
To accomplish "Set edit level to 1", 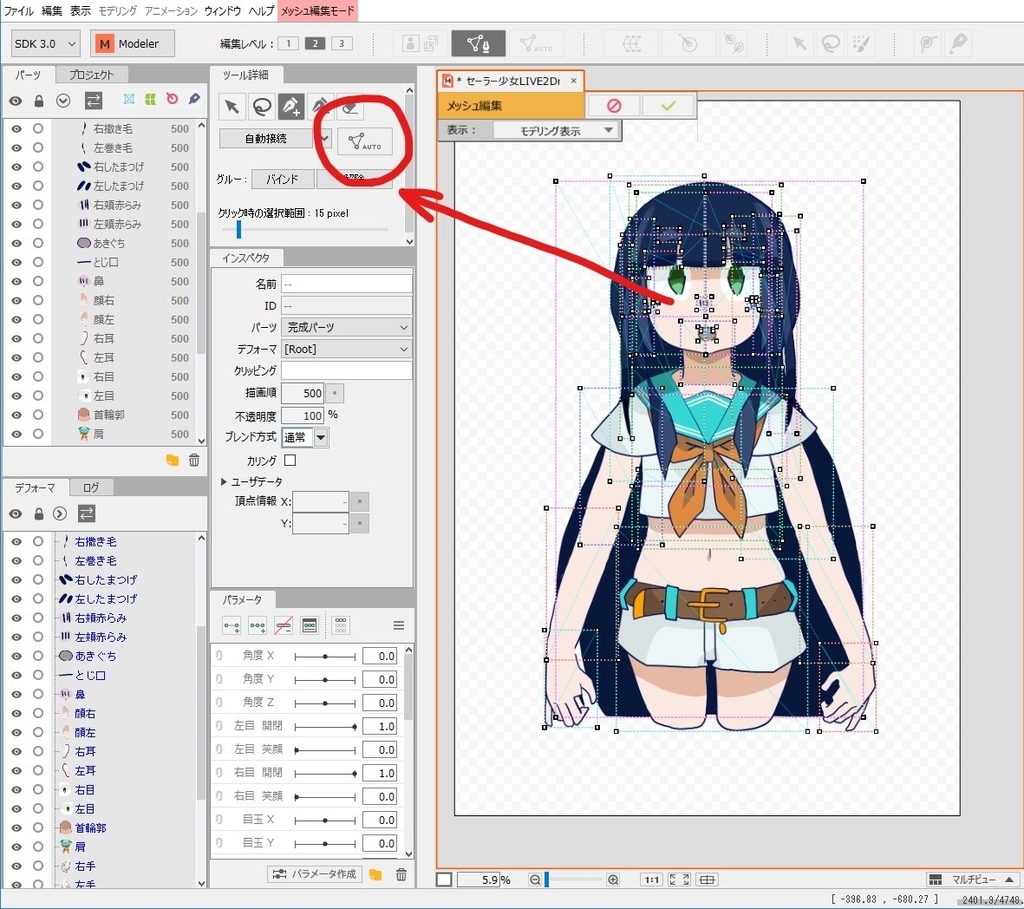I will pyautogui.click(x=288, y=44).
